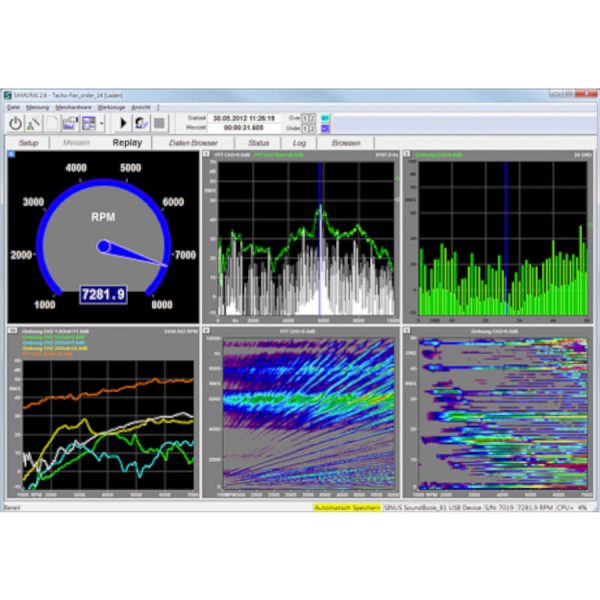Viewport: 600px width, 600px height.
Task: Click the cyan marker icon in toolbar
Action: (x=325, y=119)
